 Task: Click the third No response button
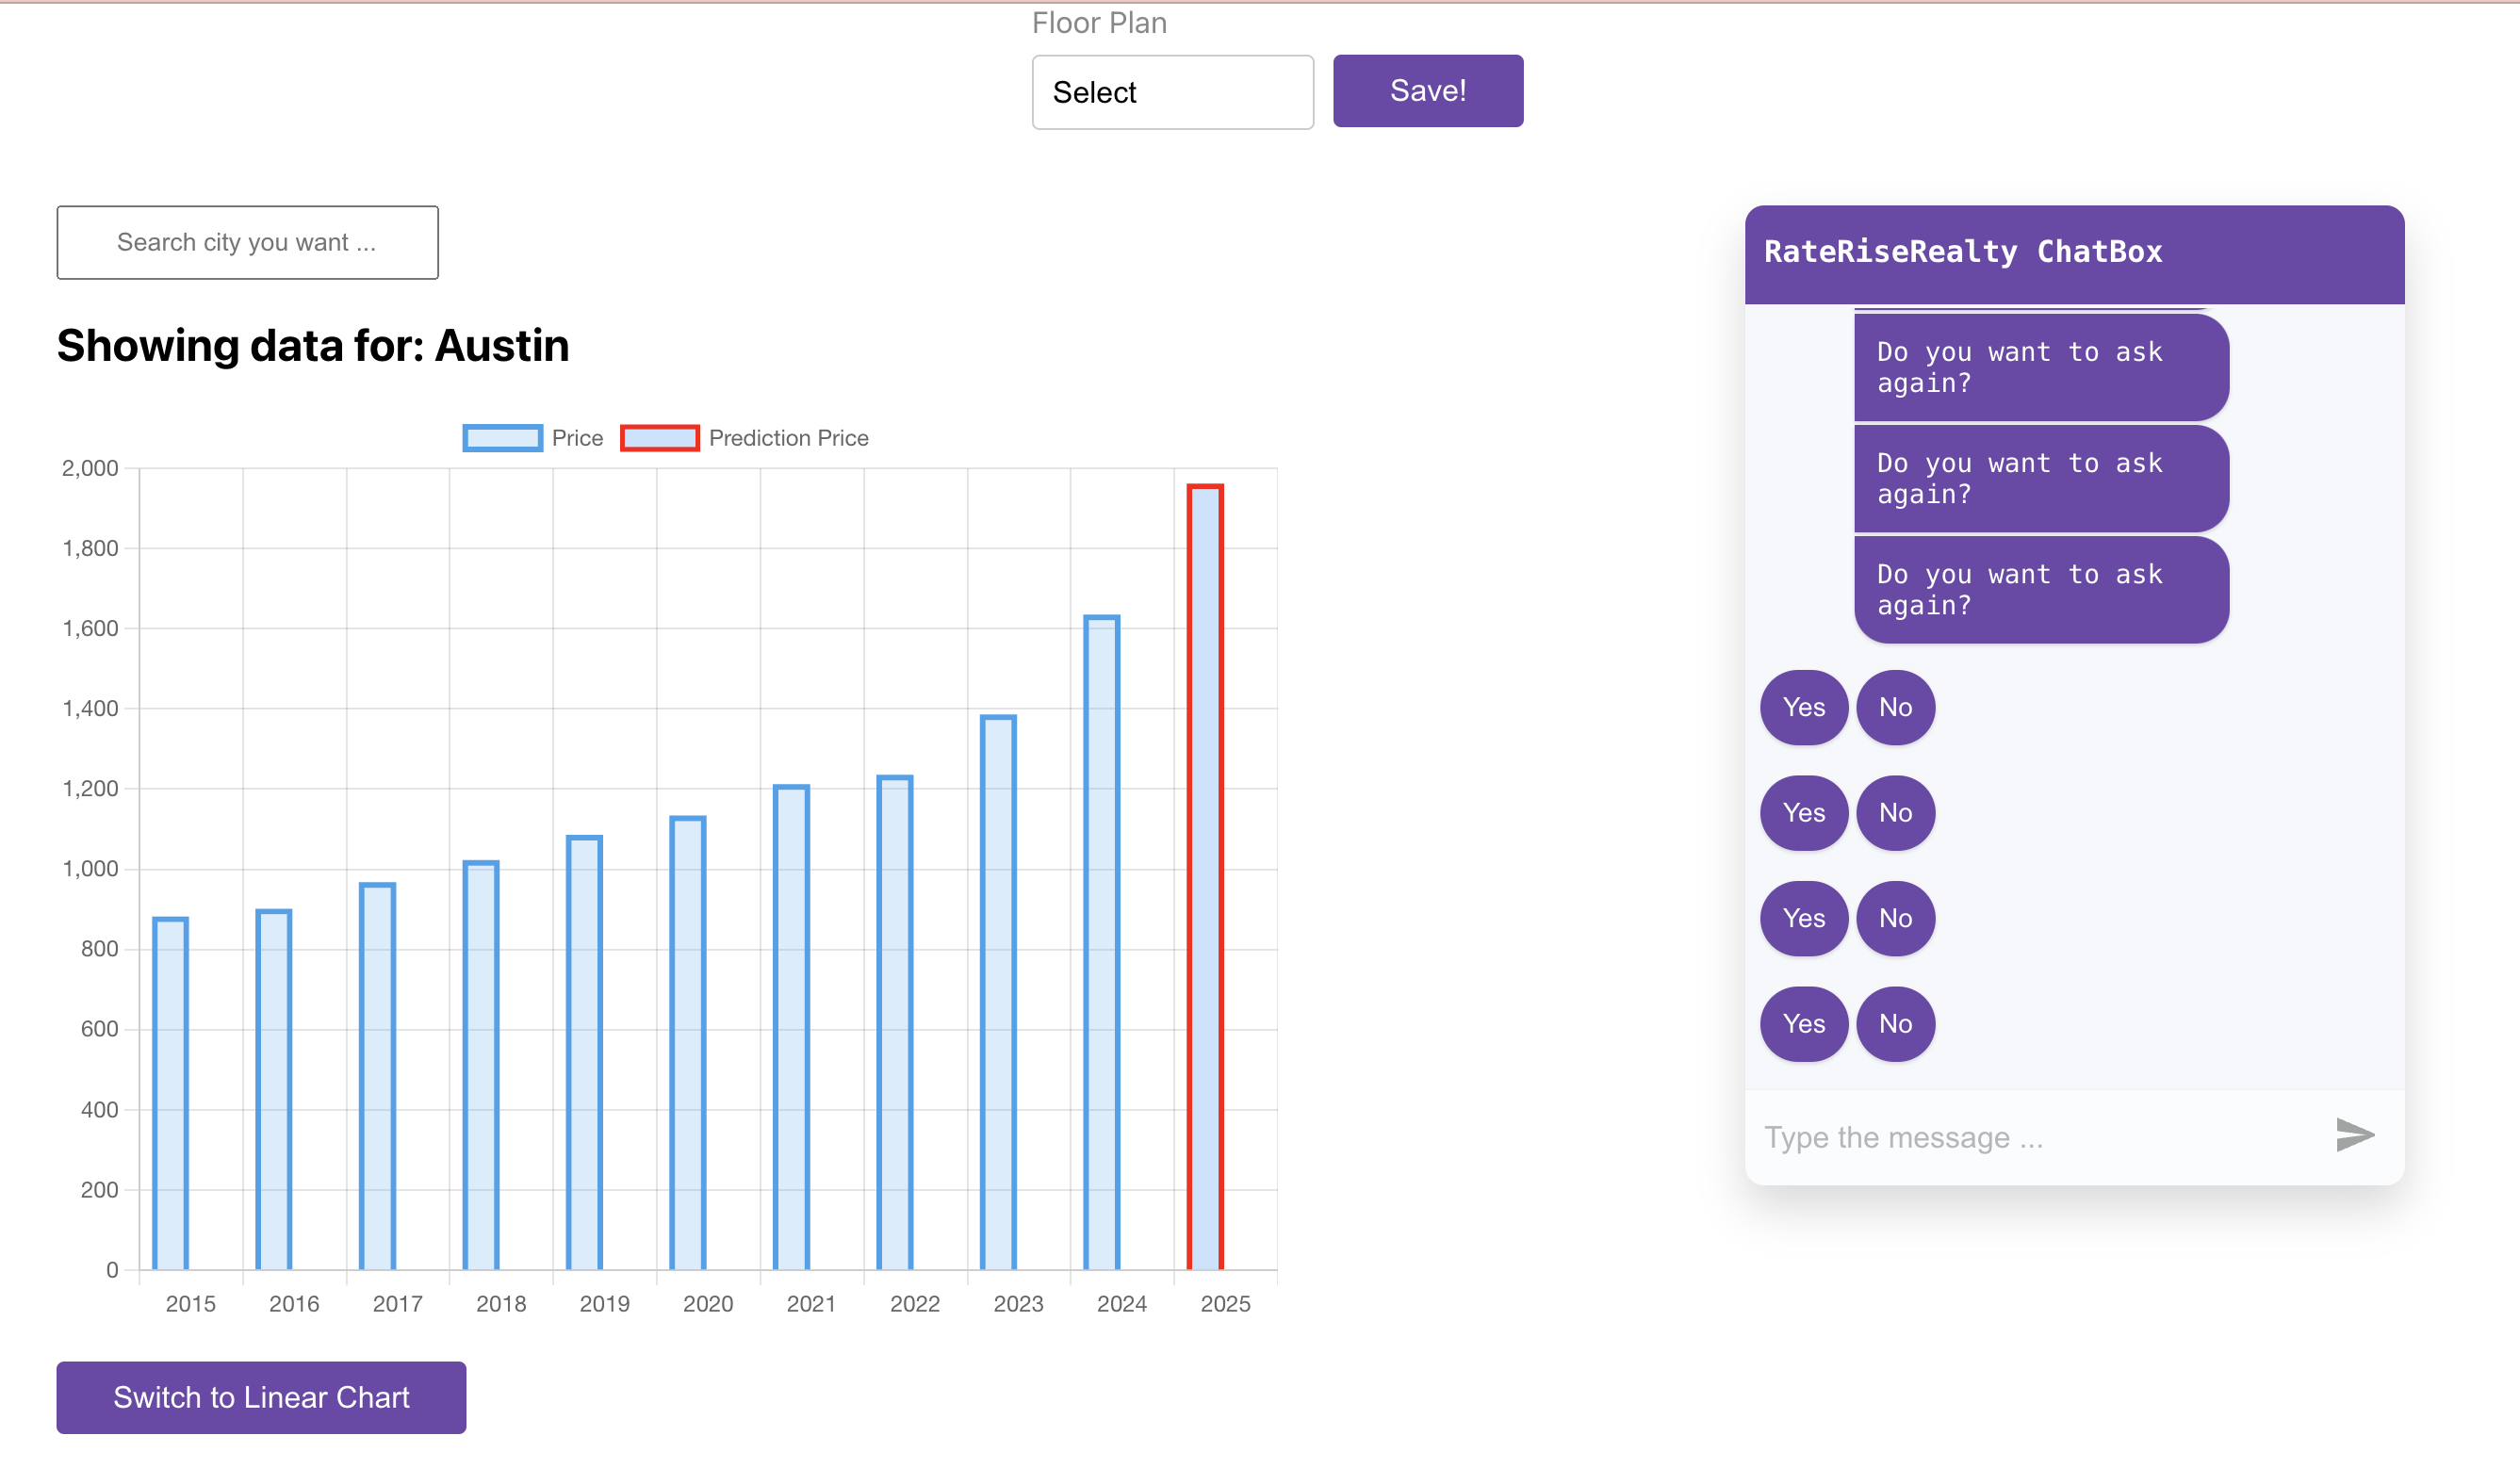pyautogui.click(x=1894, y=918)
